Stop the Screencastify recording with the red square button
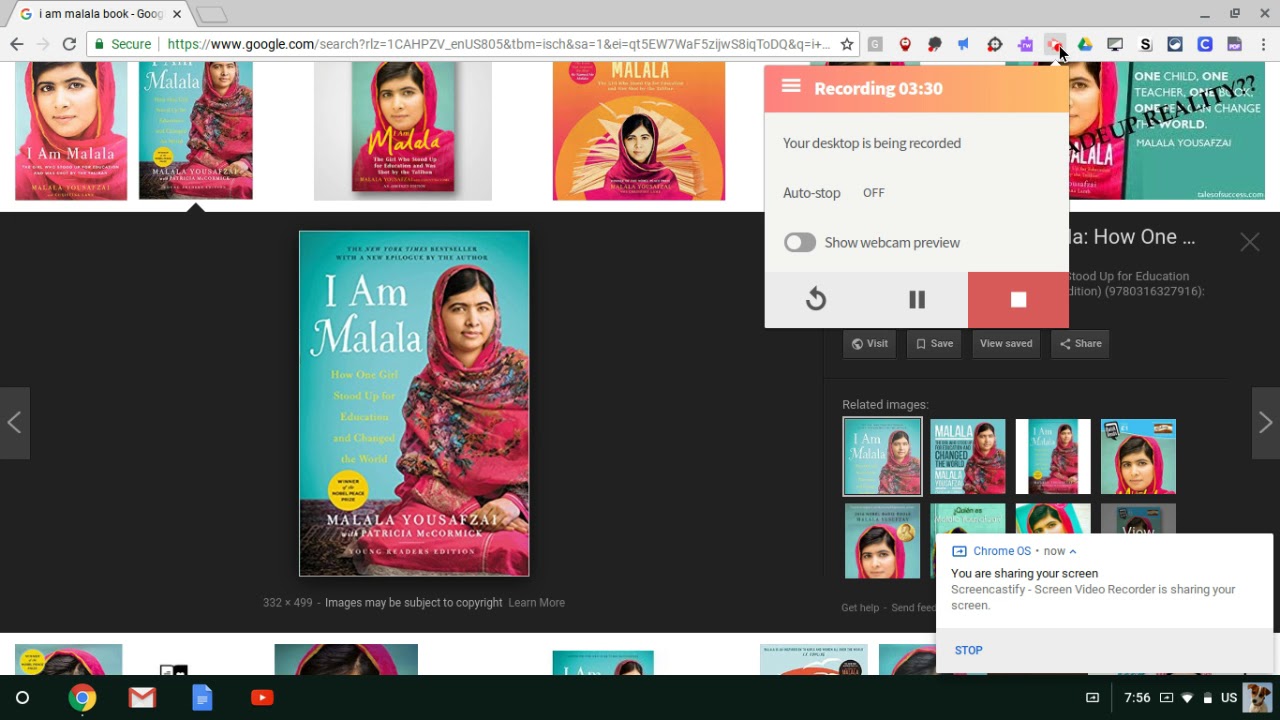The image size is (1280, 720). 1018,300
